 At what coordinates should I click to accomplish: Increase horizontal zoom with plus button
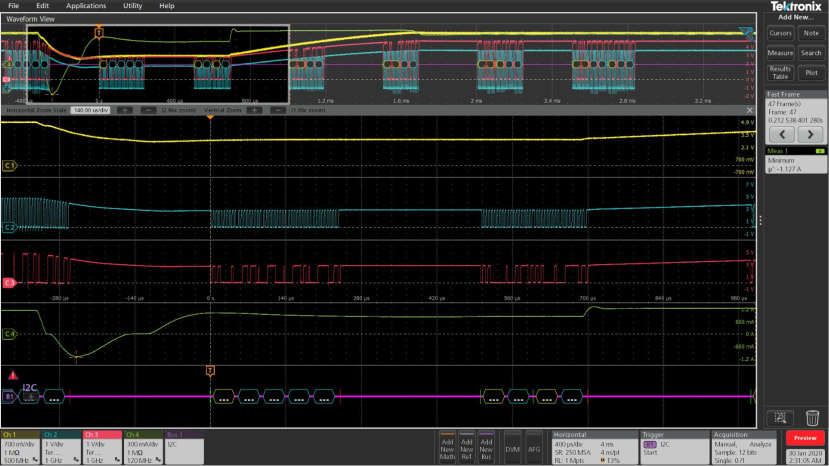pyautogui.click(x=125, y=110)
